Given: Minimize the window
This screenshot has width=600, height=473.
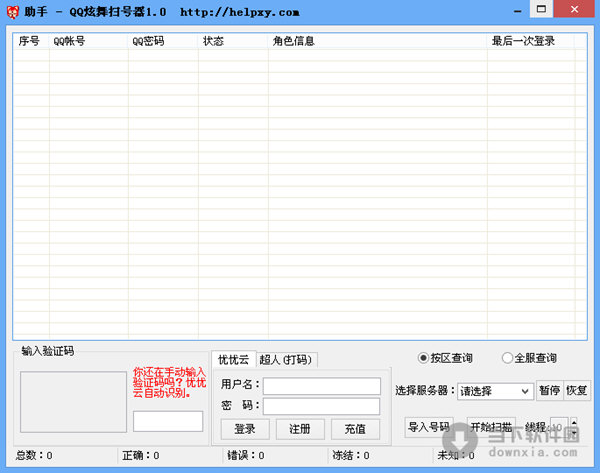Looking at the screenshot, I should point(517,10).
